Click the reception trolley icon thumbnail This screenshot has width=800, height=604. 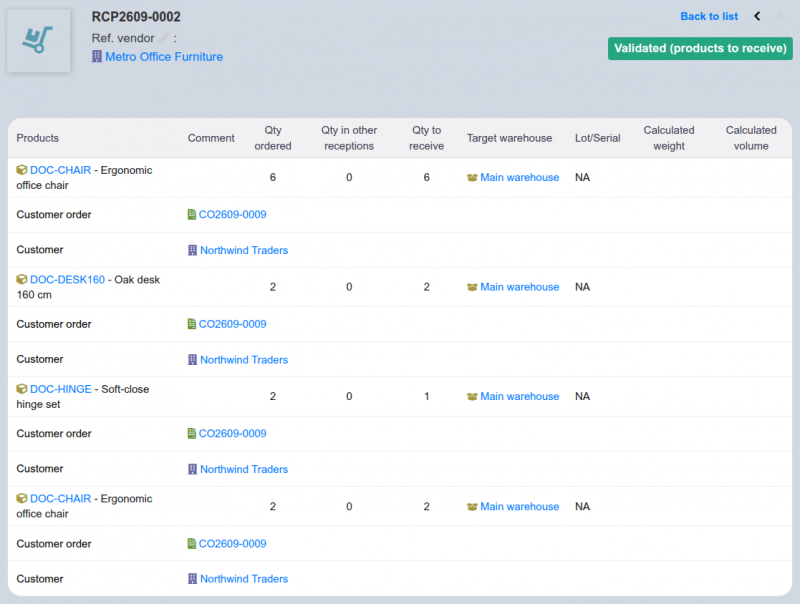[x=38, y=40]
